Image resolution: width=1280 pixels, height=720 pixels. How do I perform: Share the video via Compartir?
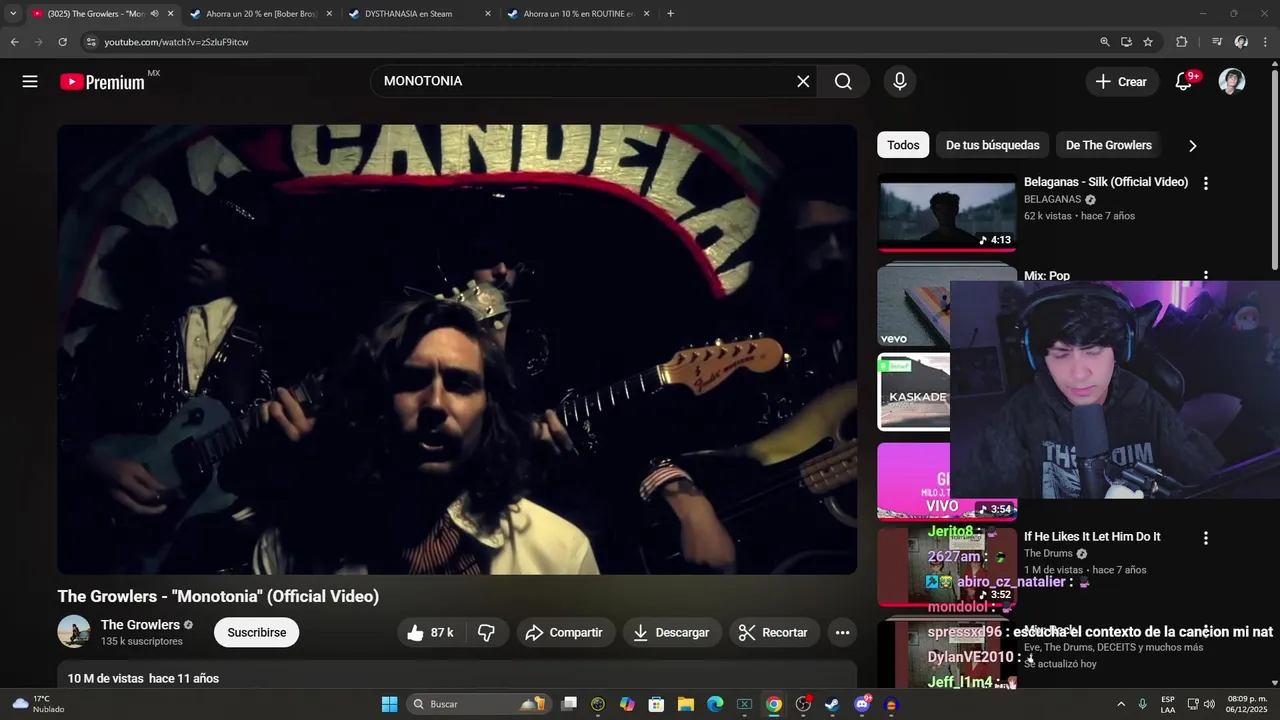point(564,632)
